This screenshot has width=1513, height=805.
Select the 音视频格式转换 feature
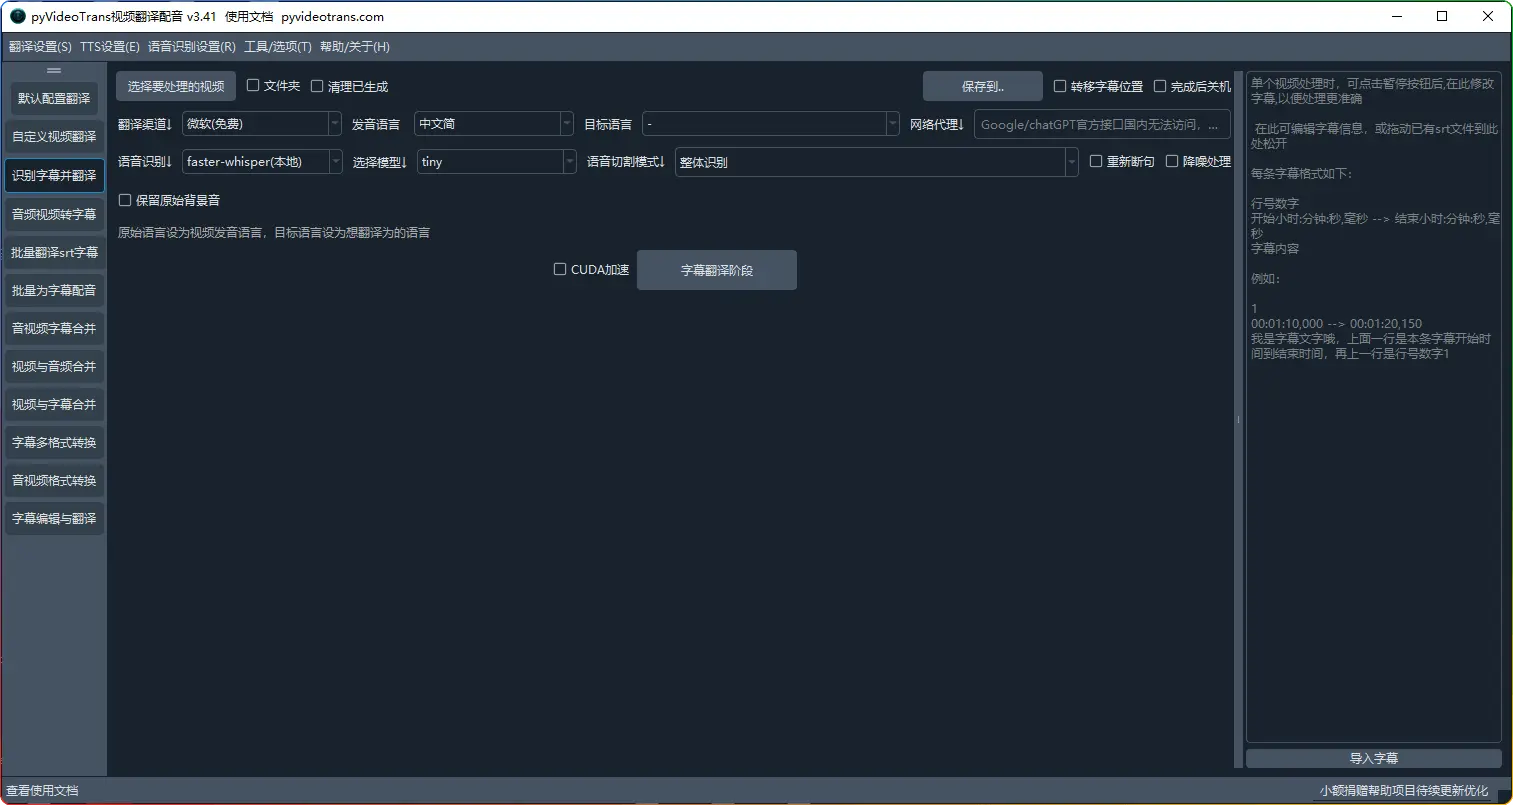[x=54, y=480]
